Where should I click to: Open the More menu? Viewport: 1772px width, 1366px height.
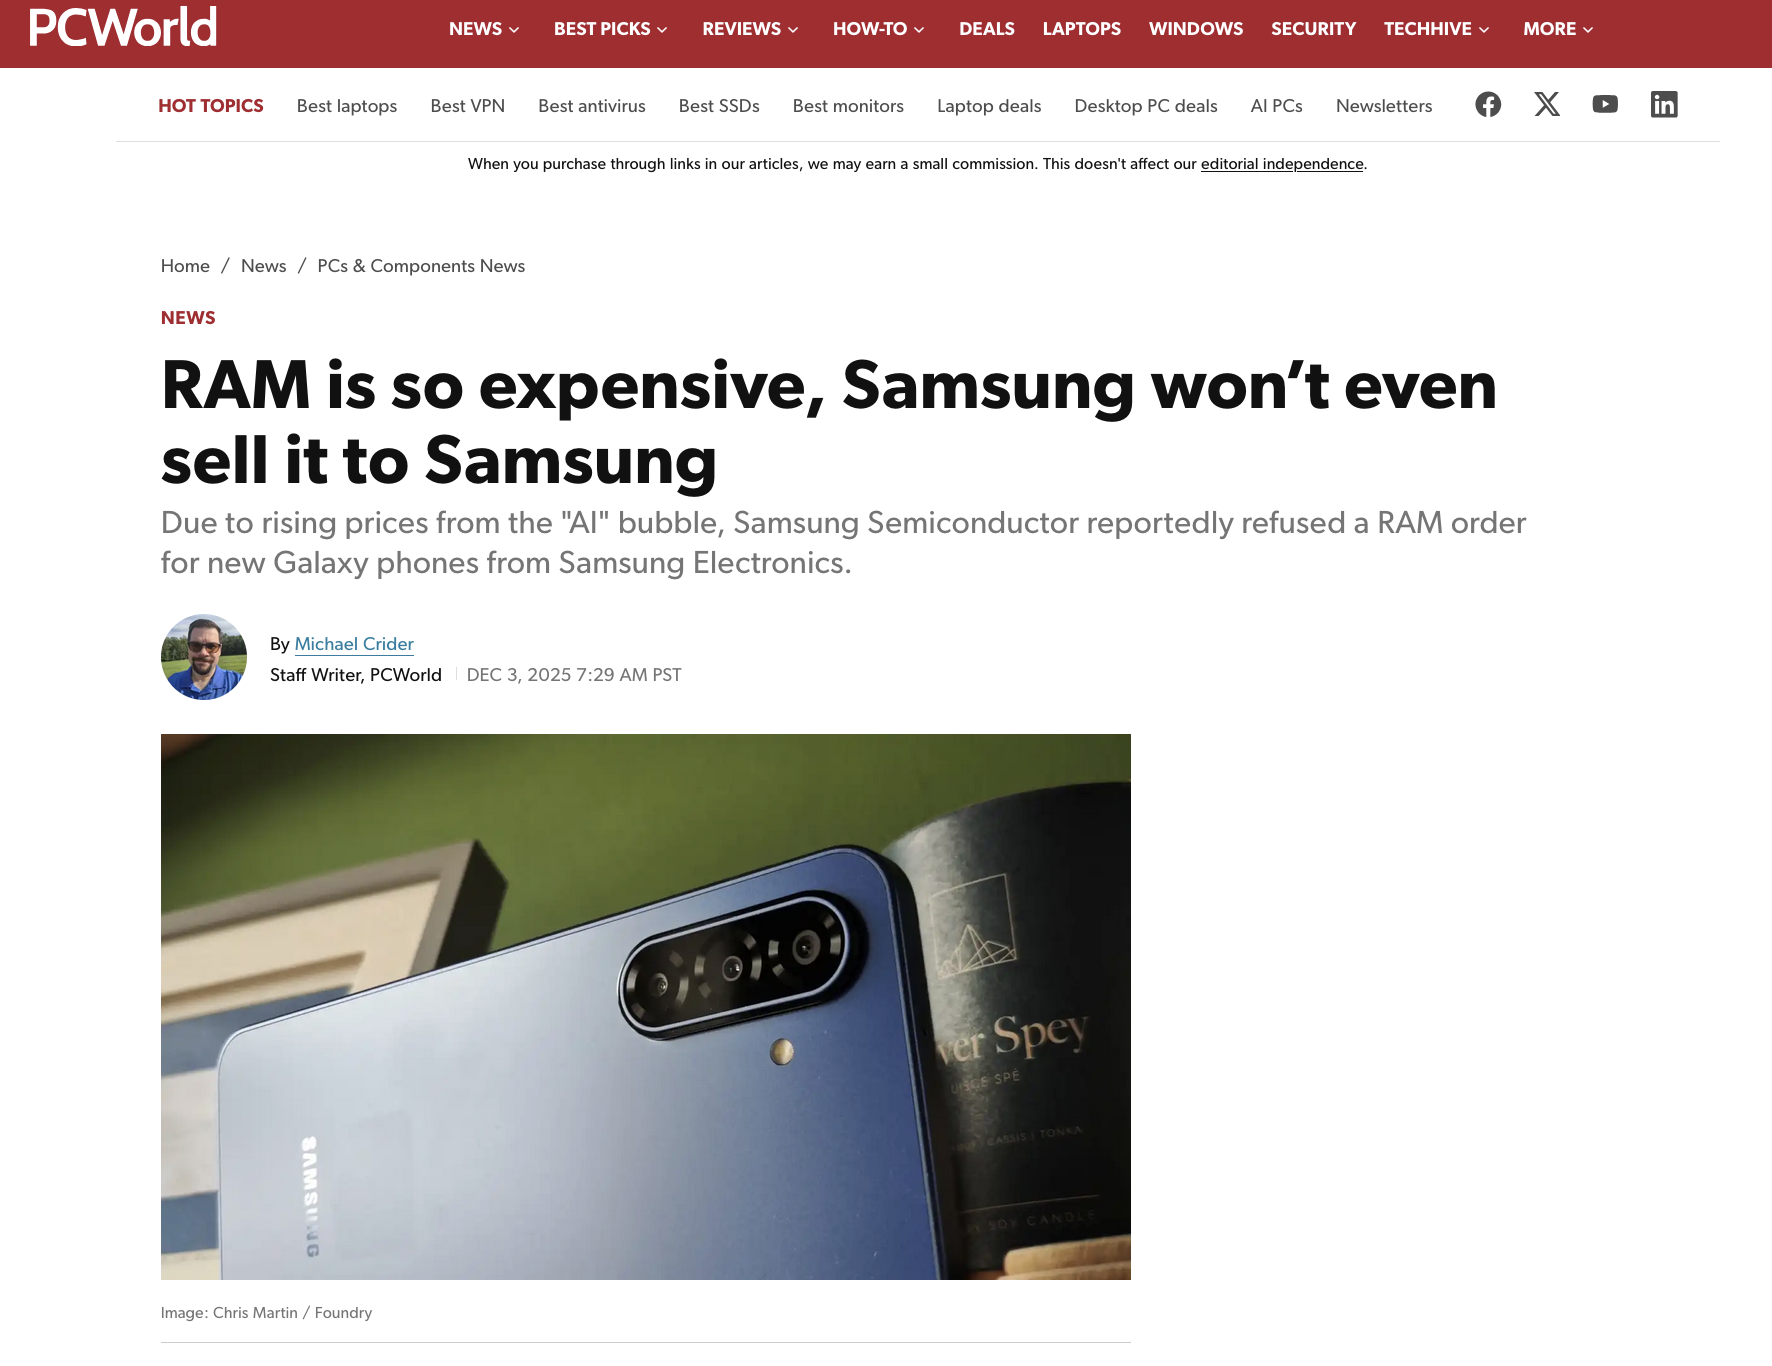pyautogui.click(x=1558, y=29)
